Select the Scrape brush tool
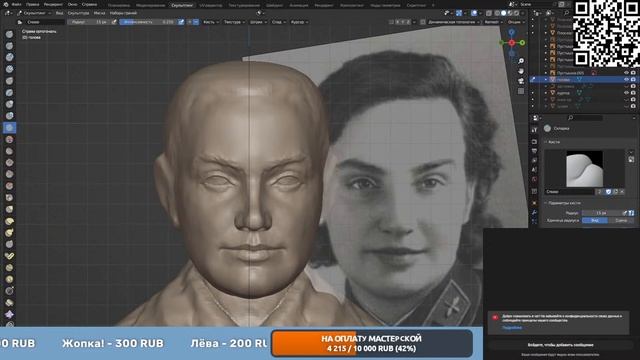The width and height of the screenshot is (640, 360). pyautogui.click(x=9, y=174)
